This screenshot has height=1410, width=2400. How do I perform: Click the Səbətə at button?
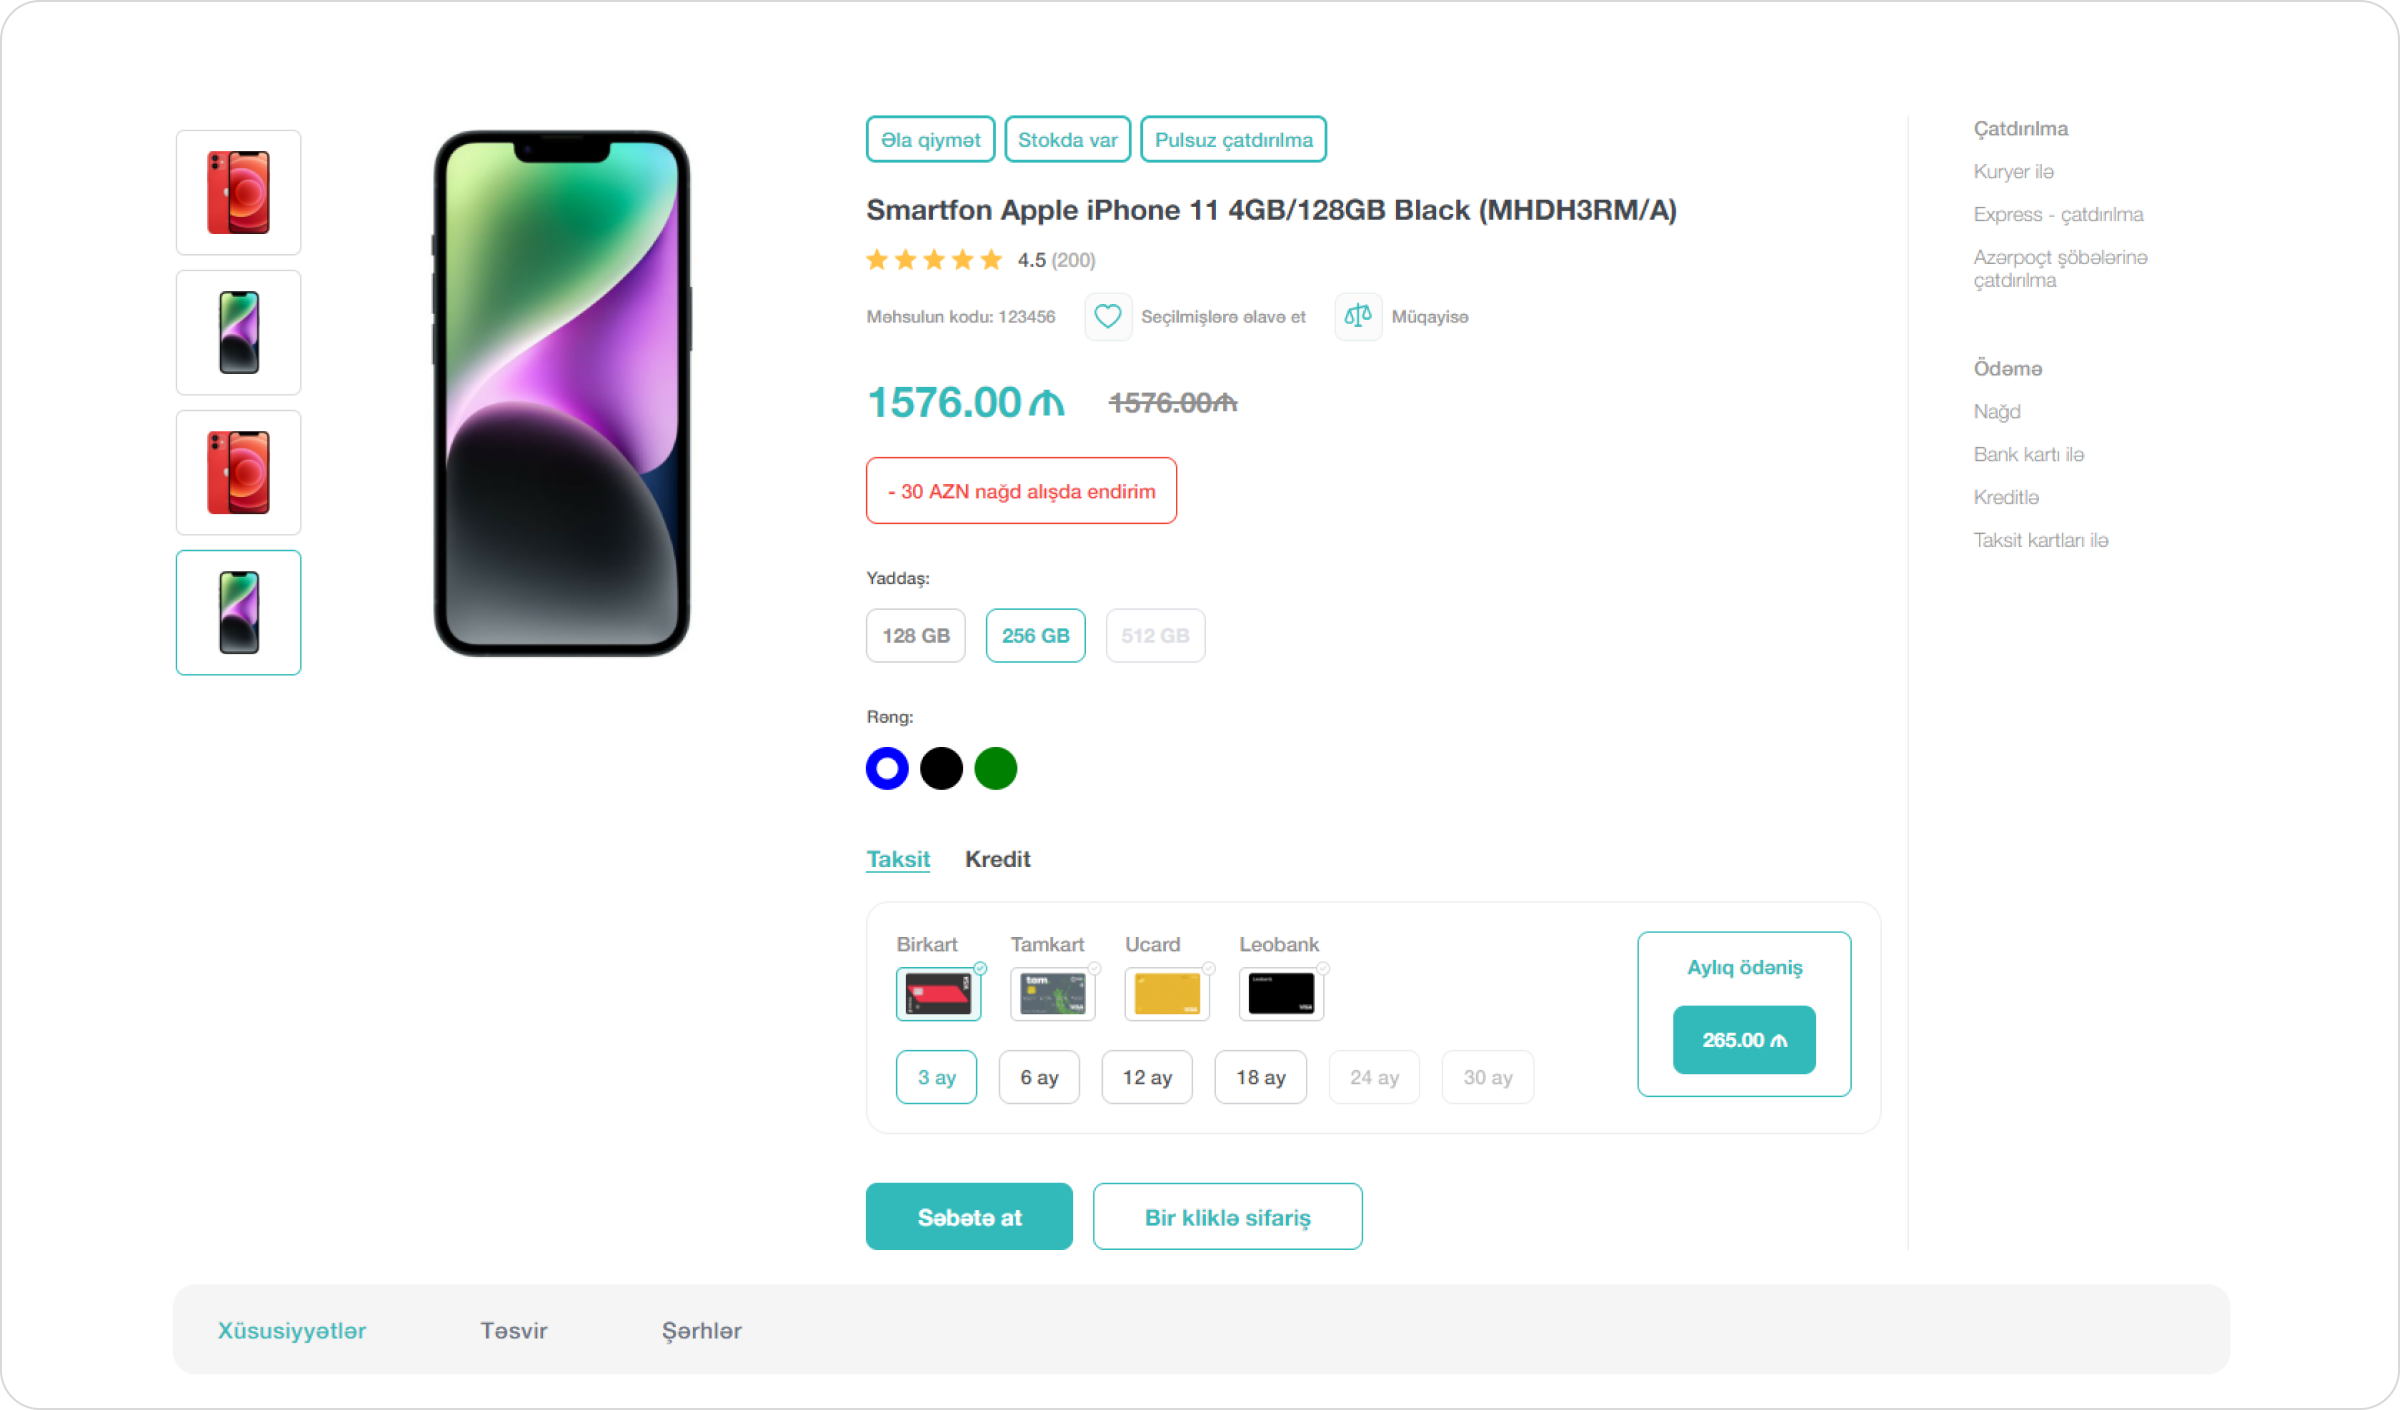[x=969, y=1217]
